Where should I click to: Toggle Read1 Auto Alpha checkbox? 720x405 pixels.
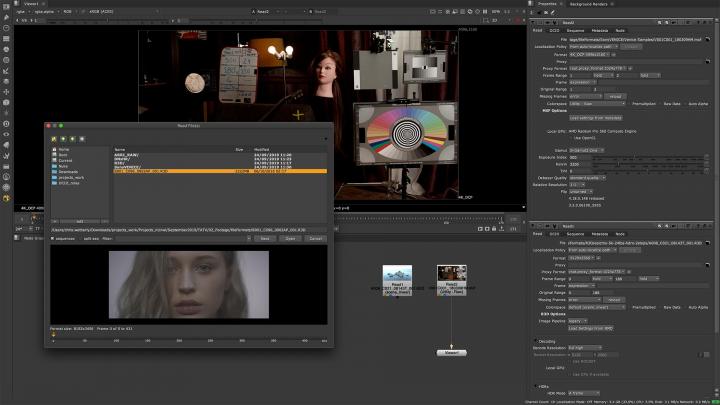pos(686,307)
